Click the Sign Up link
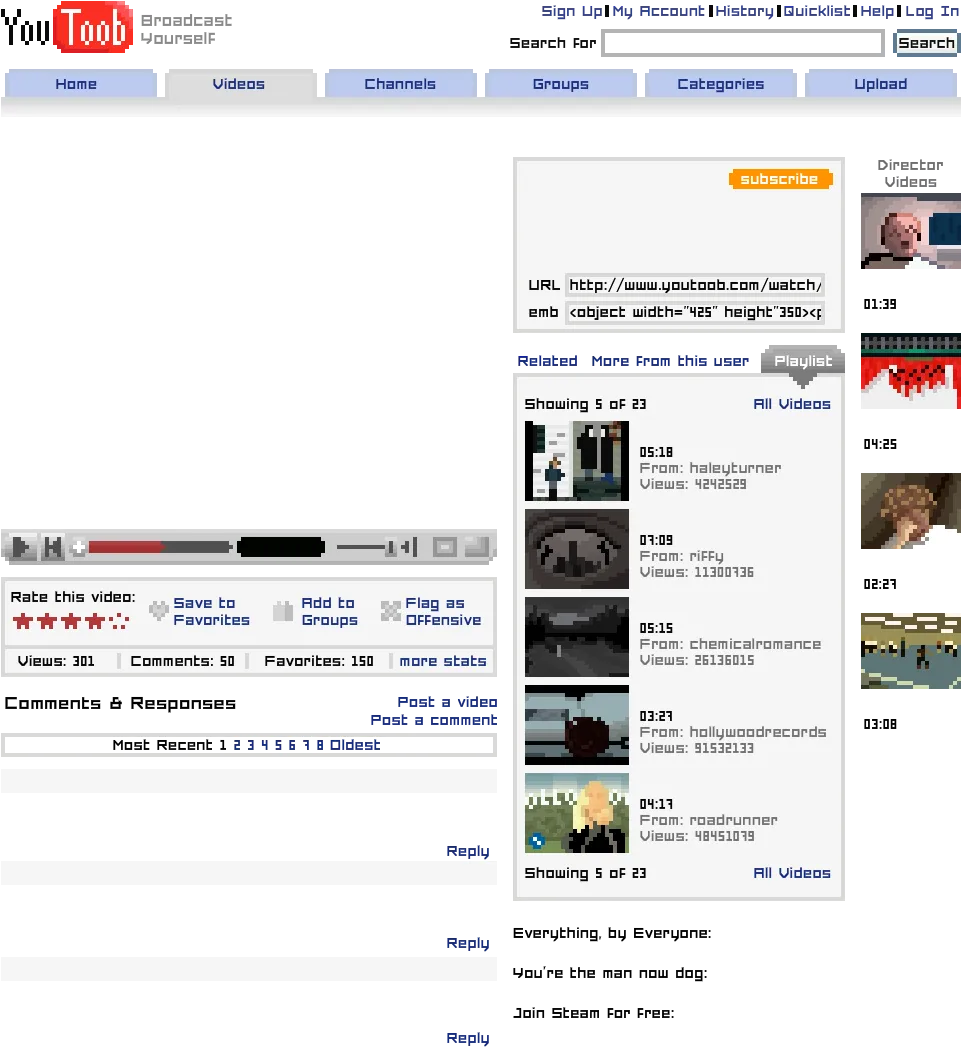This screenshot has height=1047, width=961. coord(572,11)
